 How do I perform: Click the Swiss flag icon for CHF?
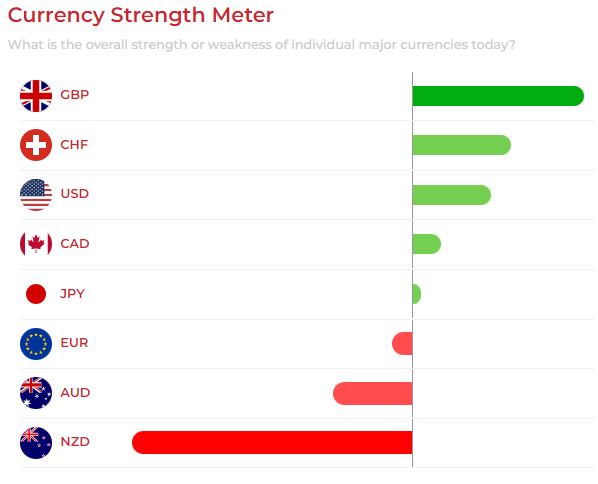36,145
